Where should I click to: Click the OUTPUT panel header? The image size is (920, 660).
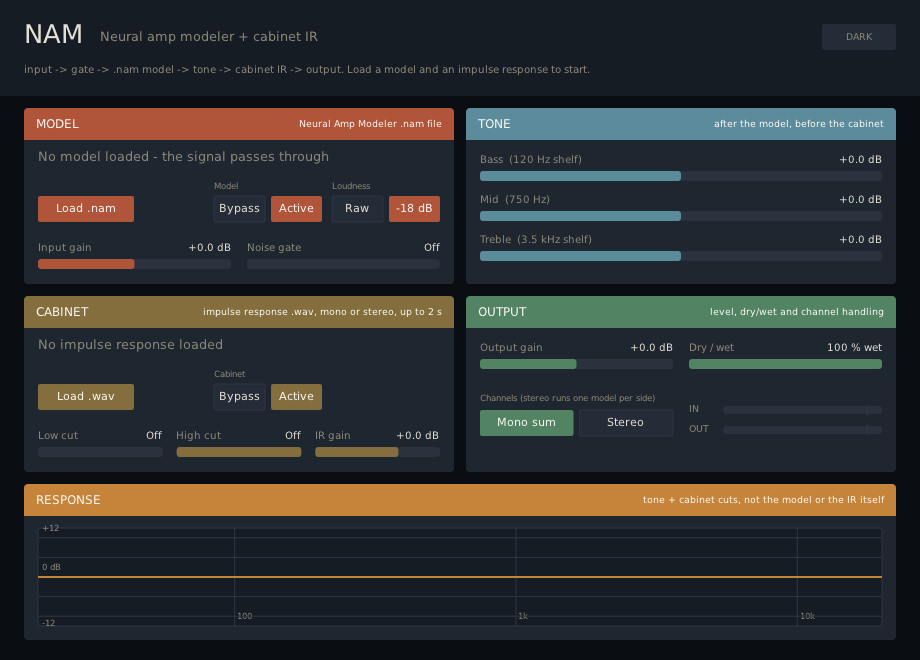681,312
